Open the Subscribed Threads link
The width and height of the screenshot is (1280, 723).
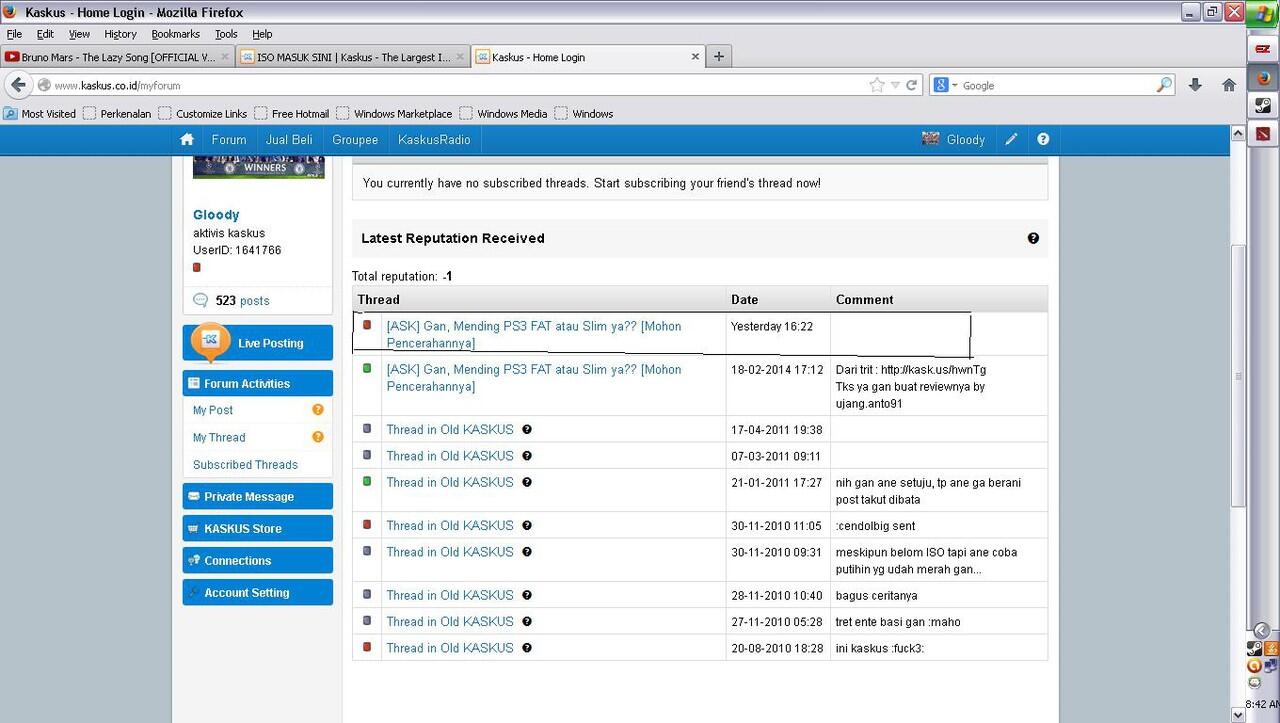tap(245, 465)
